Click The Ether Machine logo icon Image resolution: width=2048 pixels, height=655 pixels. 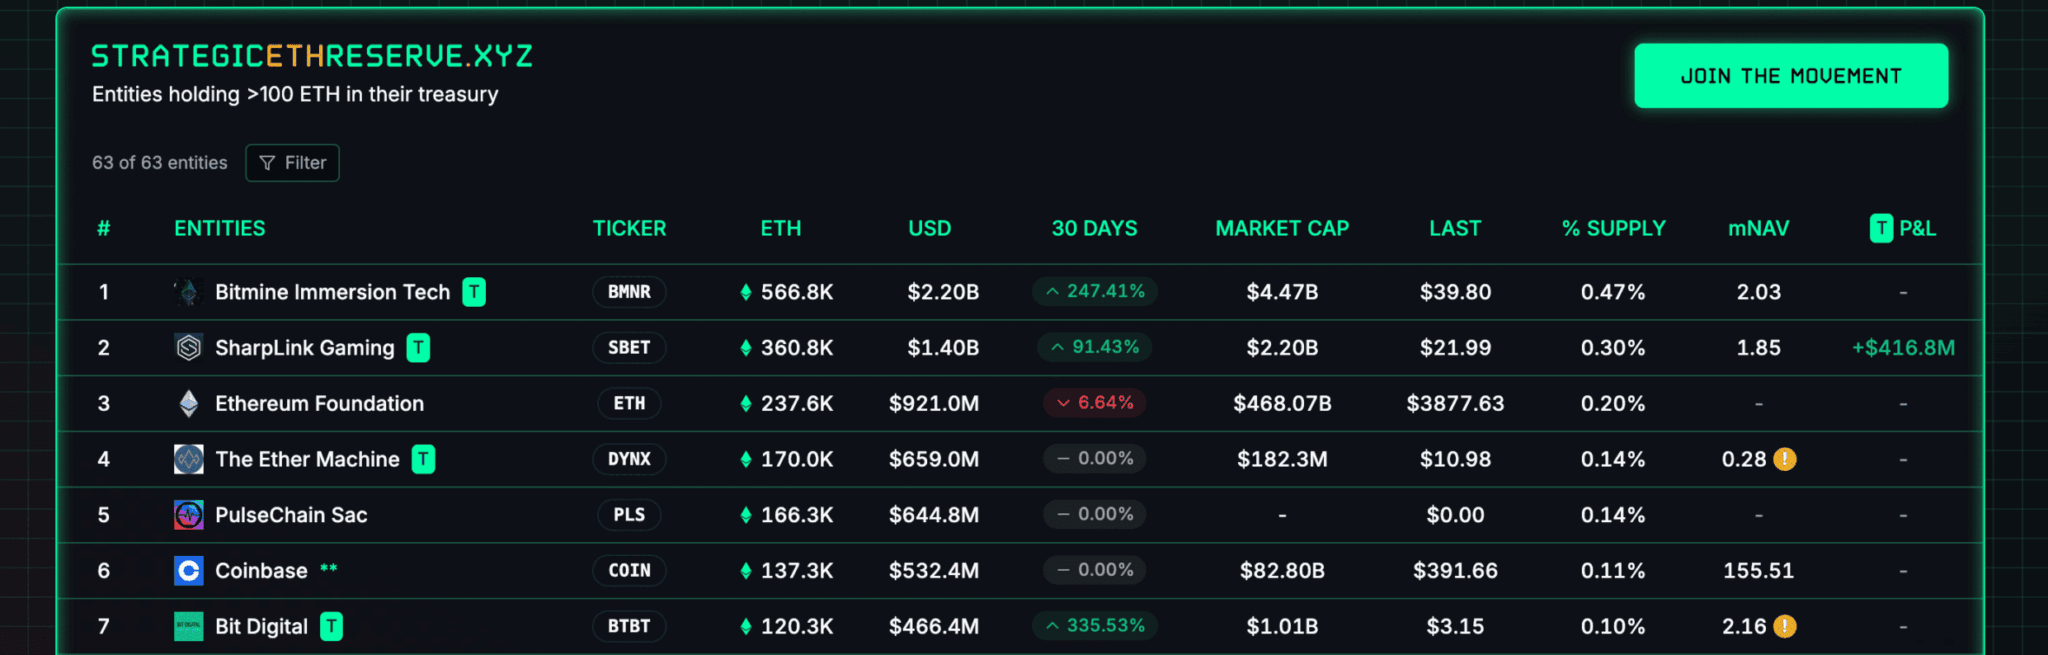(x=188, y=459)
